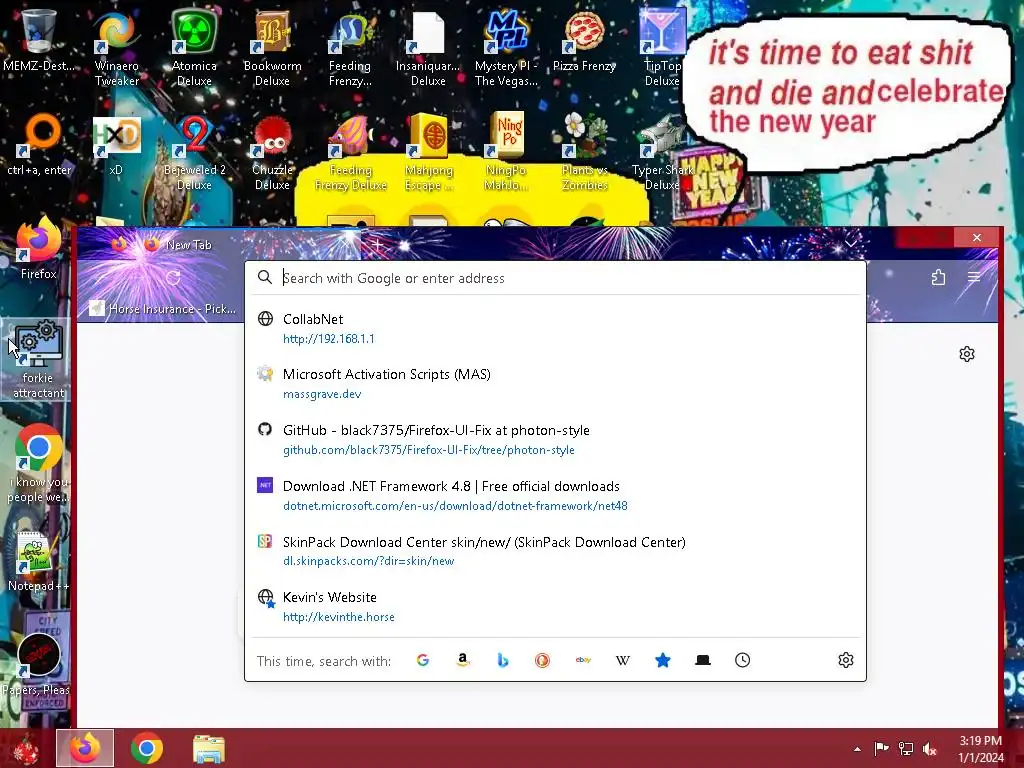Select the NingPo MahJong desktop shortcut

click(x=506, y=152)
